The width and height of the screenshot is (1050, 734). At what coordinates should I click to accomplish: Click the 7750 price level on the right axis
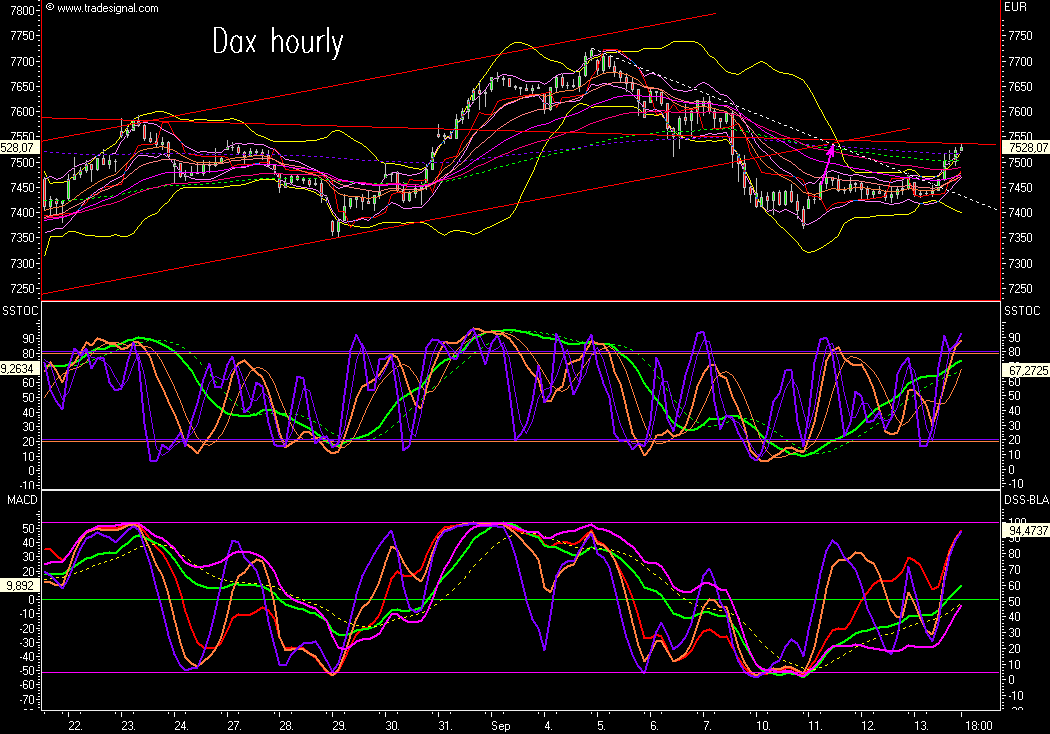pos(1021,36)
